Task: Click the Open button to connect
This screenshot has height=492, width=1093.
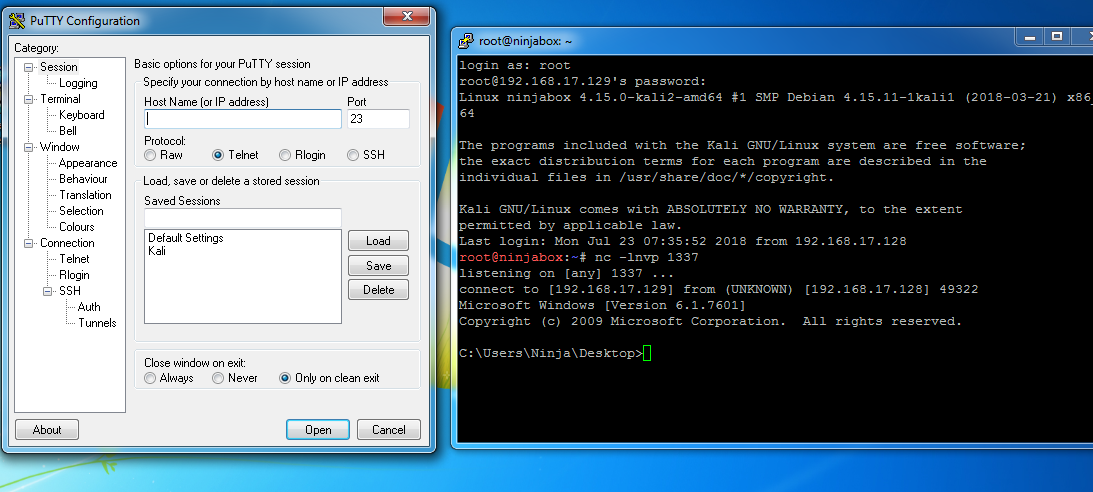Action: pyautogui.click(x=318, y=430)
